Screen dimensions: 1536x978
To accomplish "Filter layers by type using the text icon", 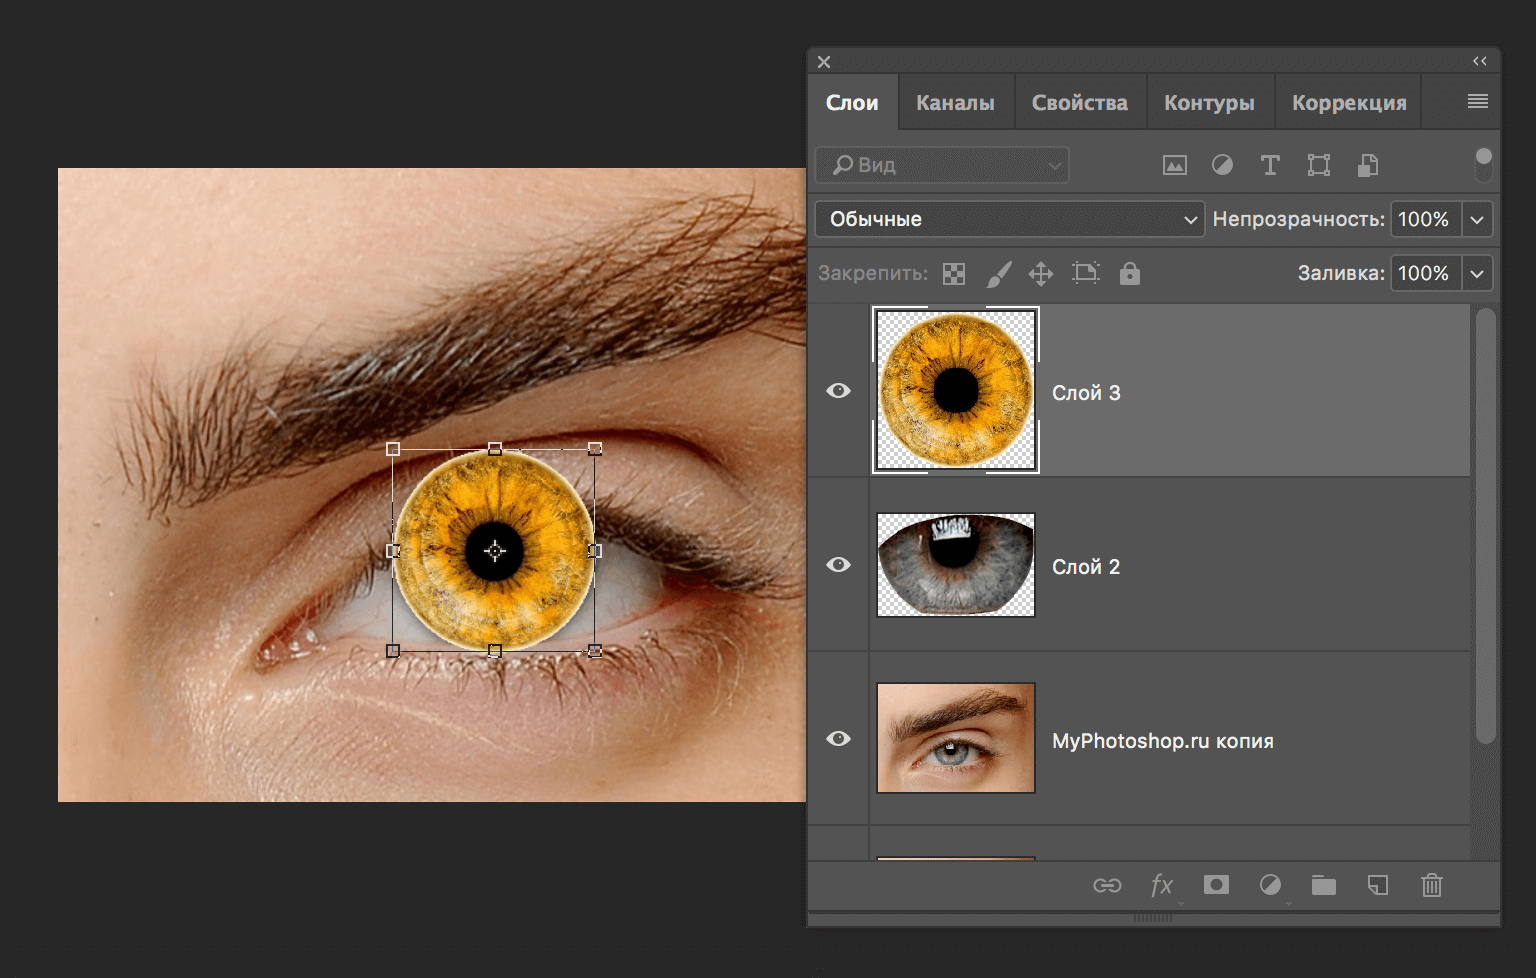I will [x=1270, y=165].
